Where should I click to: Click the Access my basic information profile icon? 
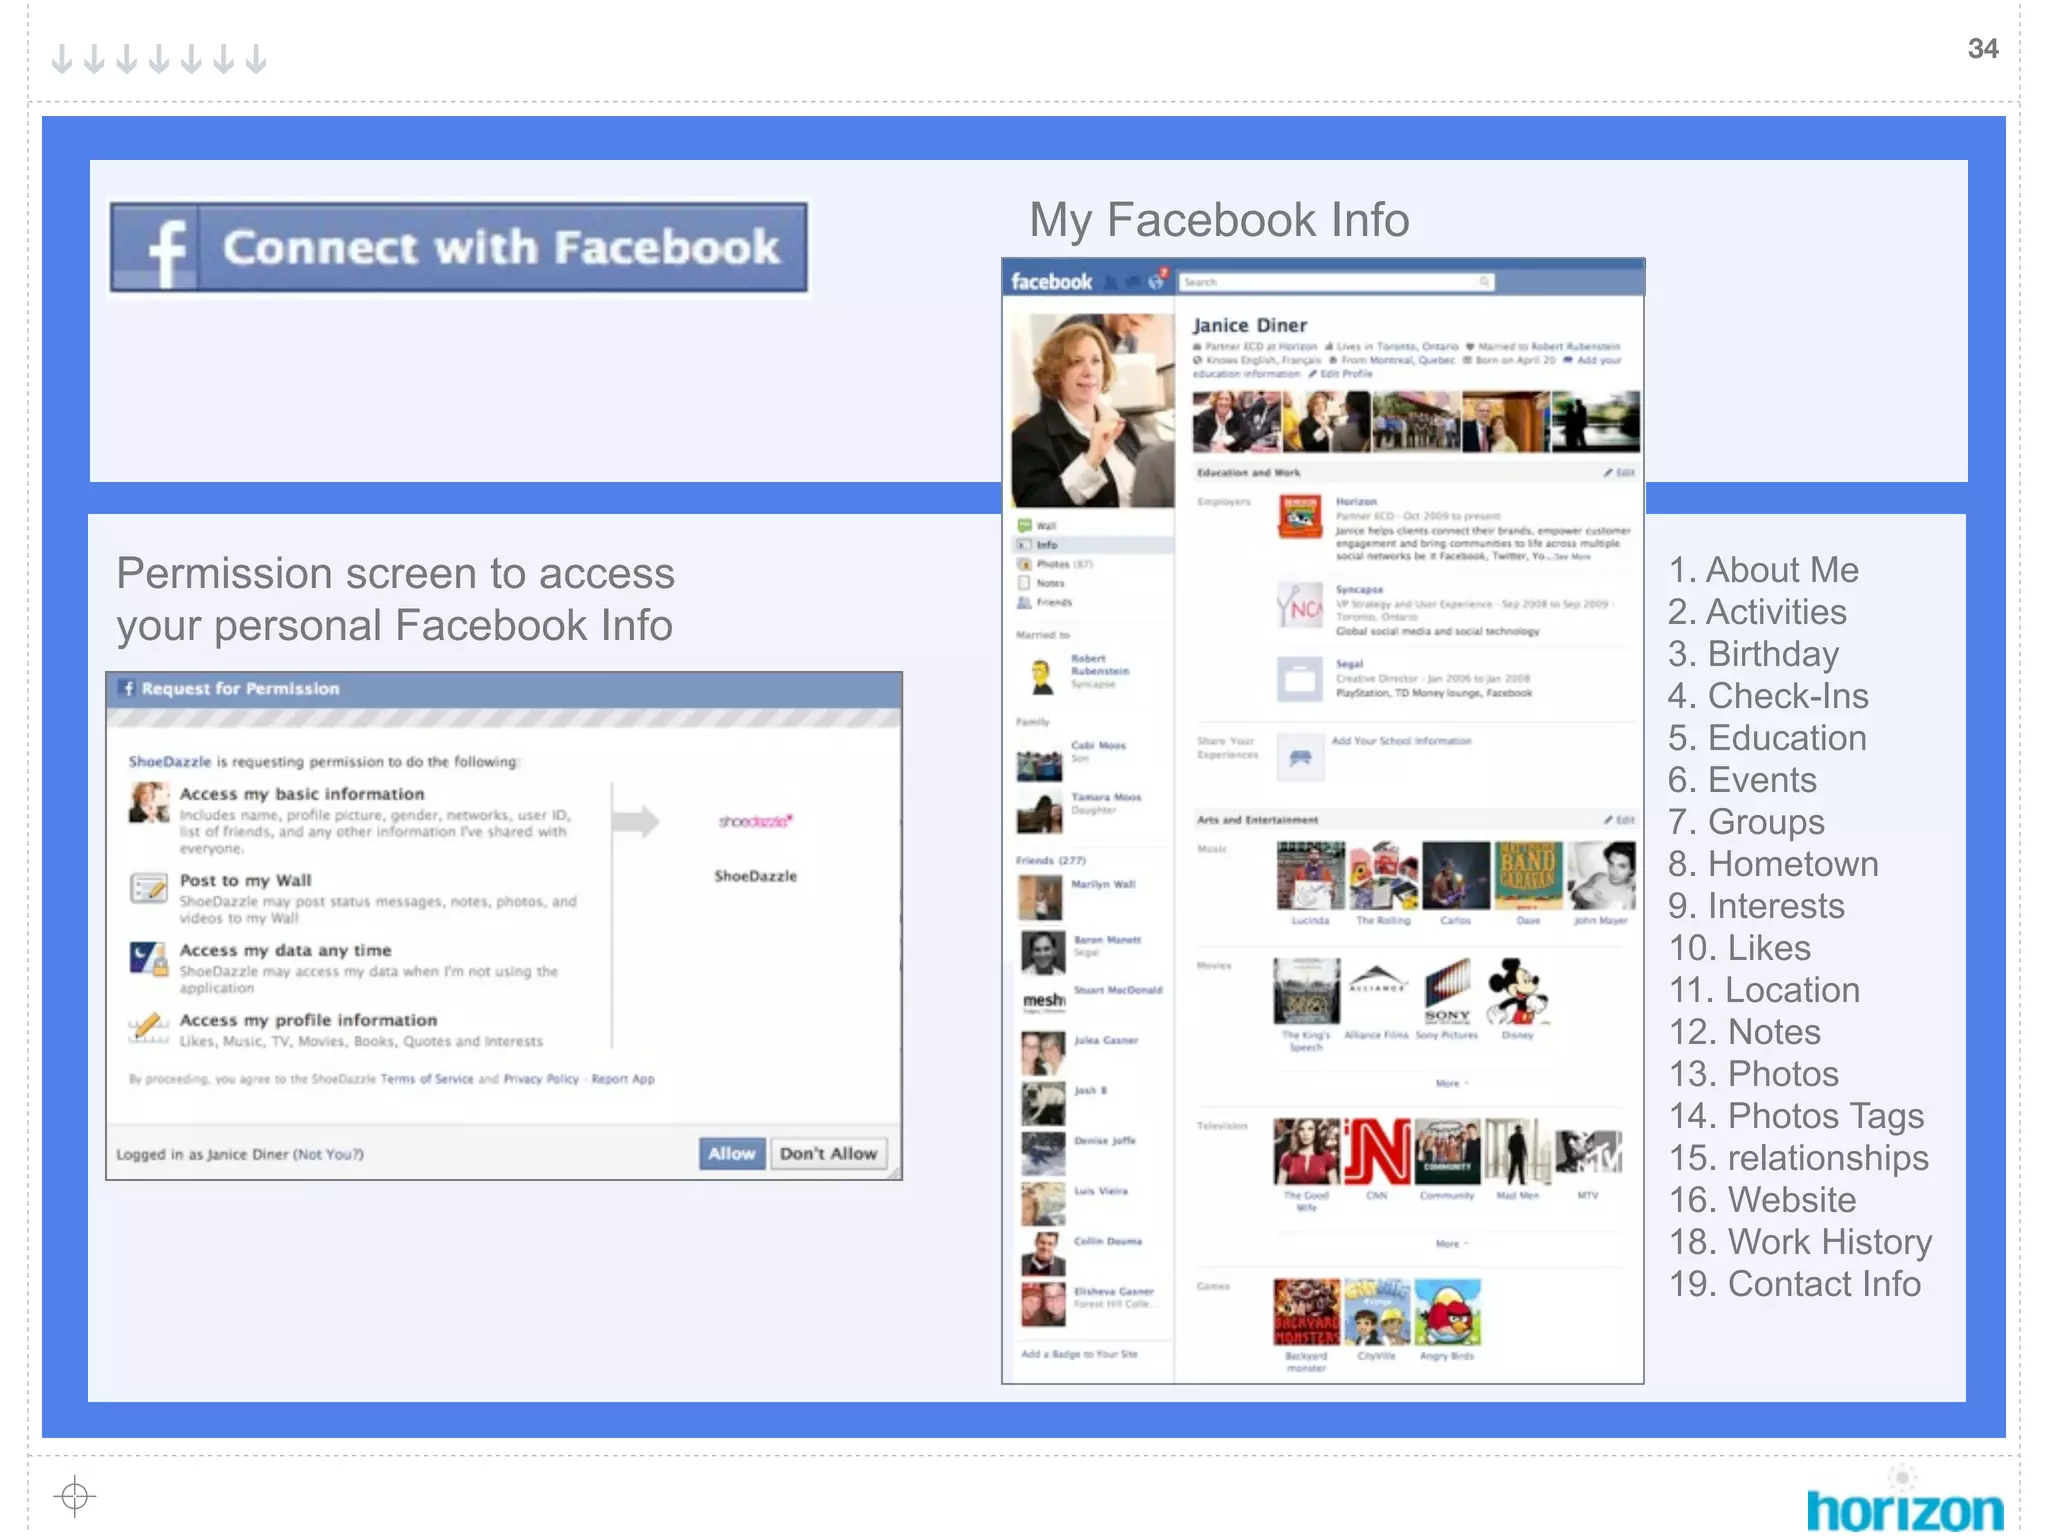pos(149,802)
